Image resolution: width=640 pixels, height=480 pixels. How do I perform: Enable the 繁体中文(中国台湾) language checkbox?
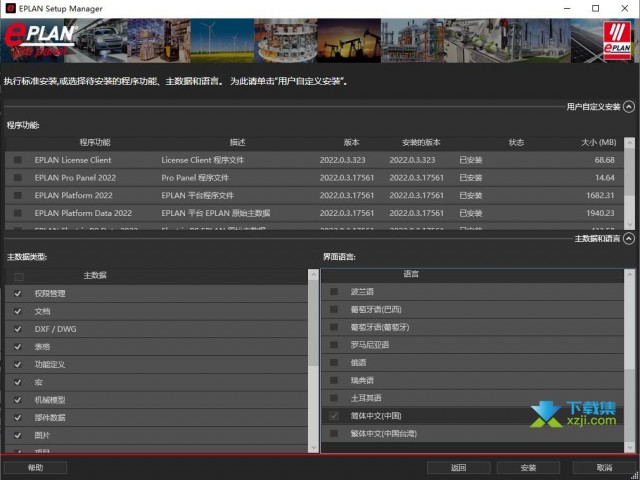[x=334, y=433]
